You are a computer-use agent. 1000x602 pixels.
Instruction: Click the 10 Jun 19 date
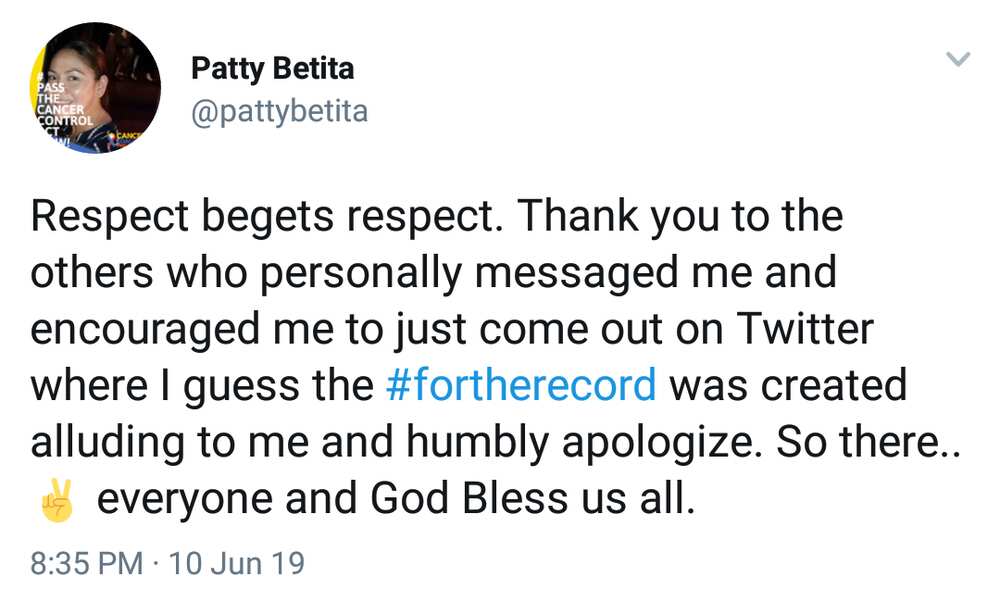[237, 564]
